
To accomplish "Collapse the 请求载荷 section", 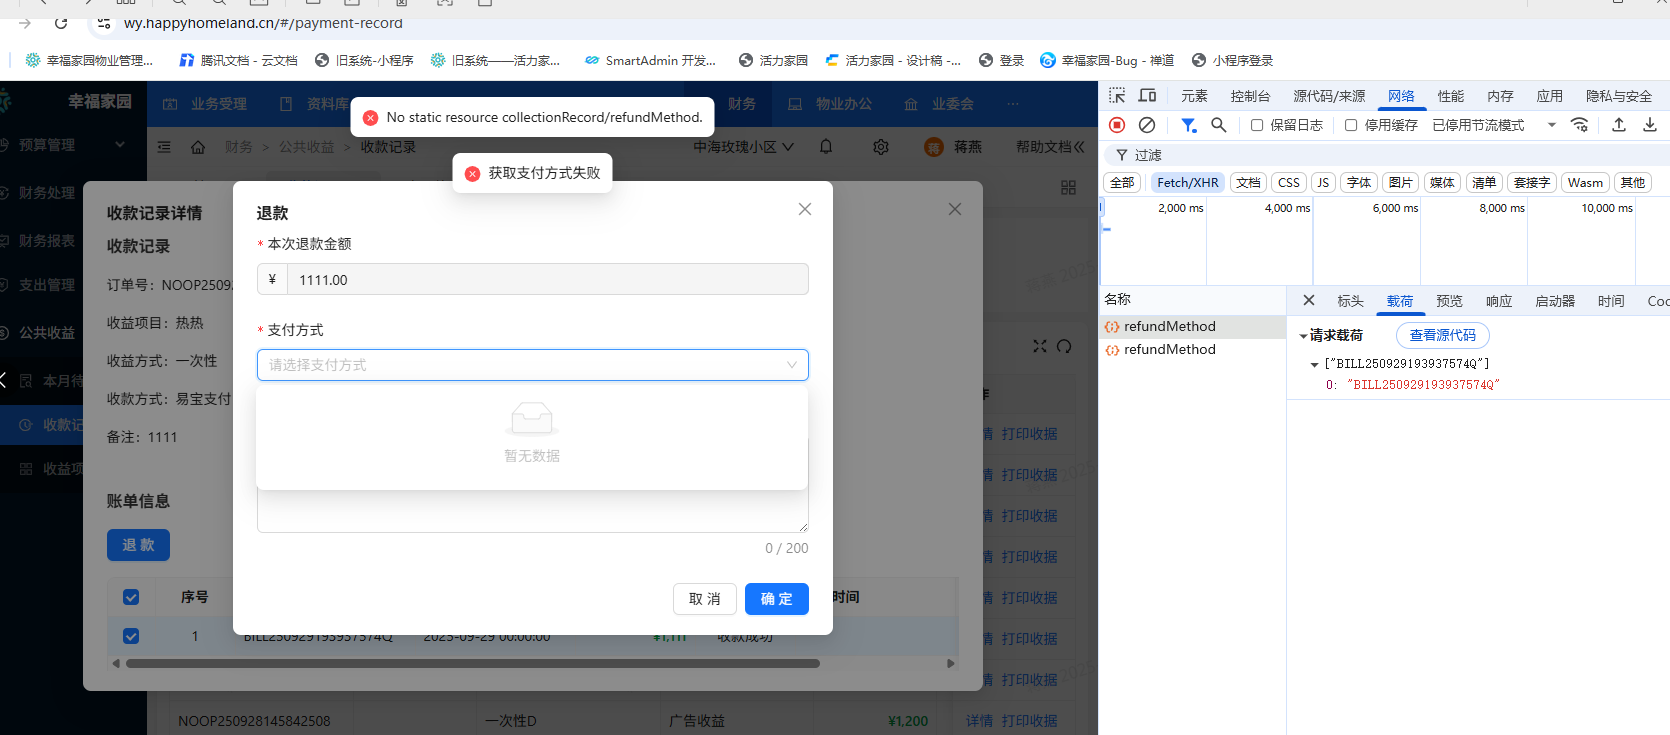I will 1303,336.
